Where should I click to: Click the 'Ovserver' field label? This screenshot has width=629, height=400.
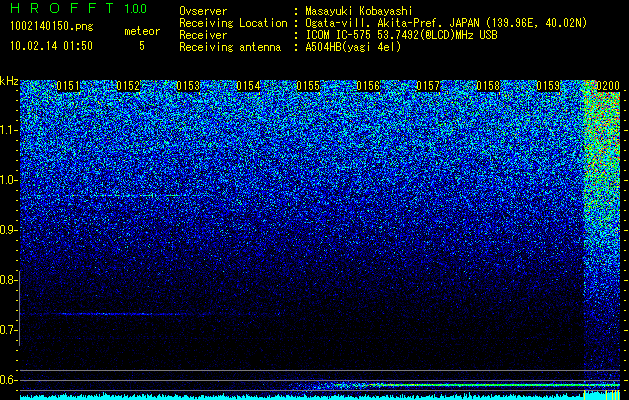pos(203,11)
